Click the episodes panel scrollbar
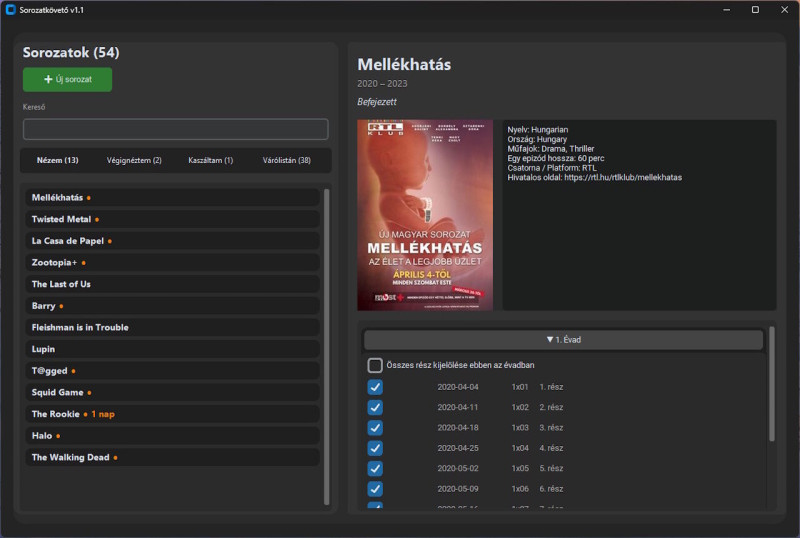This screenshot has width=800, height=538. [771, 384]
